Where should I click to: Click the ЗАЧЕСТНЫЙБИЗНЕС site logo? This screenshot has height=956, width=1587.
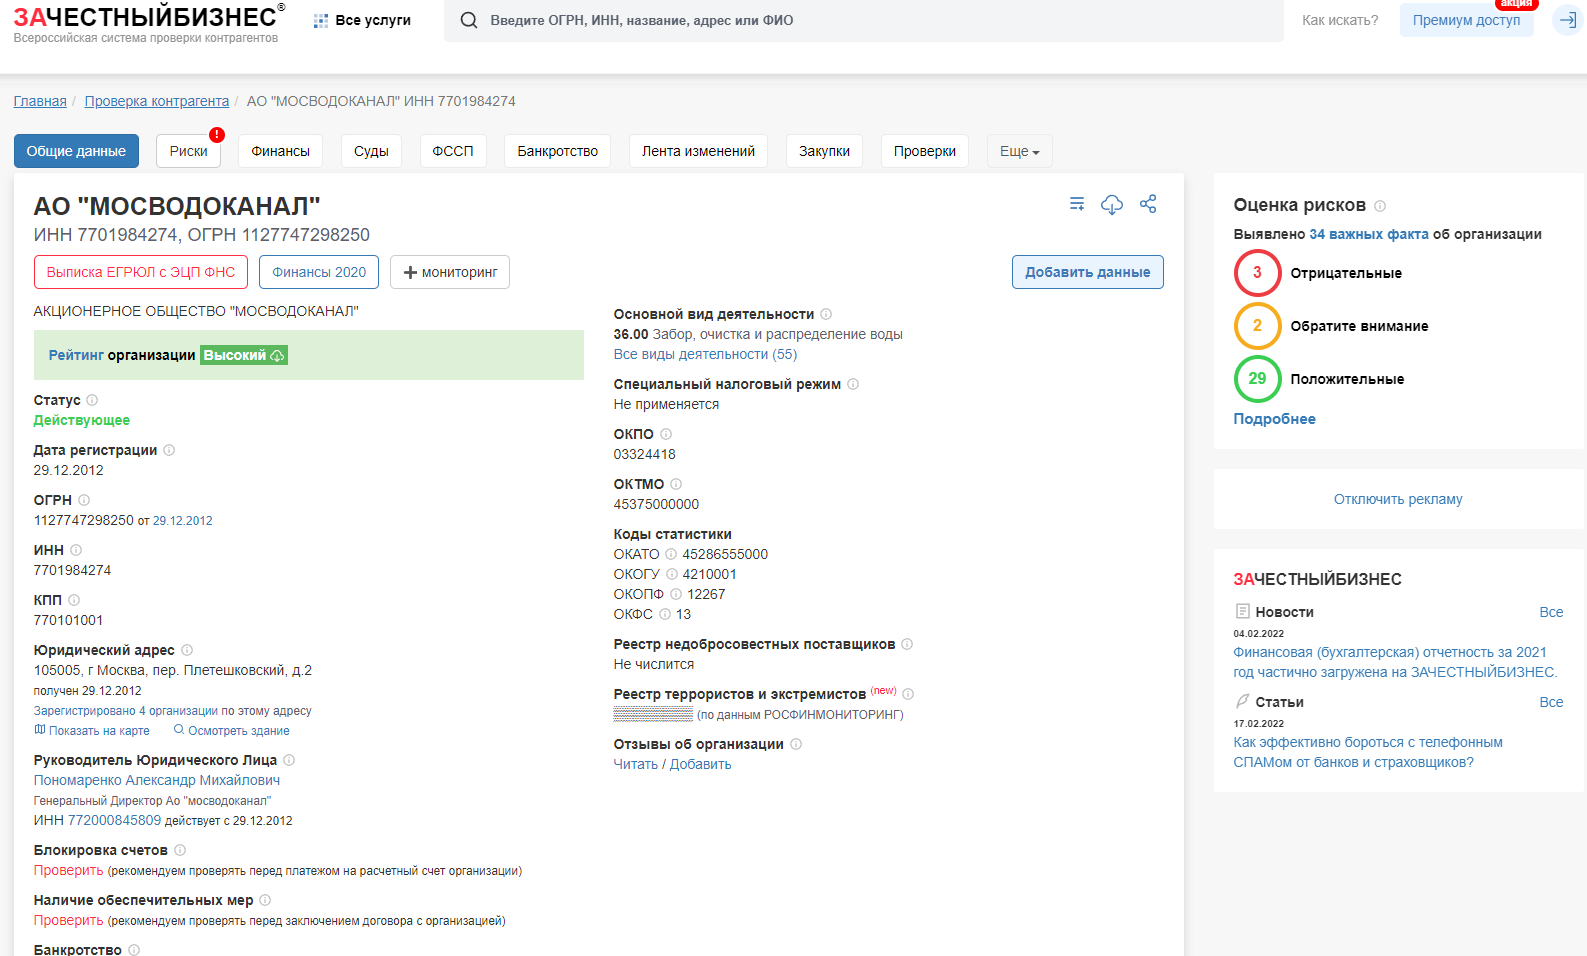(149, 23)
